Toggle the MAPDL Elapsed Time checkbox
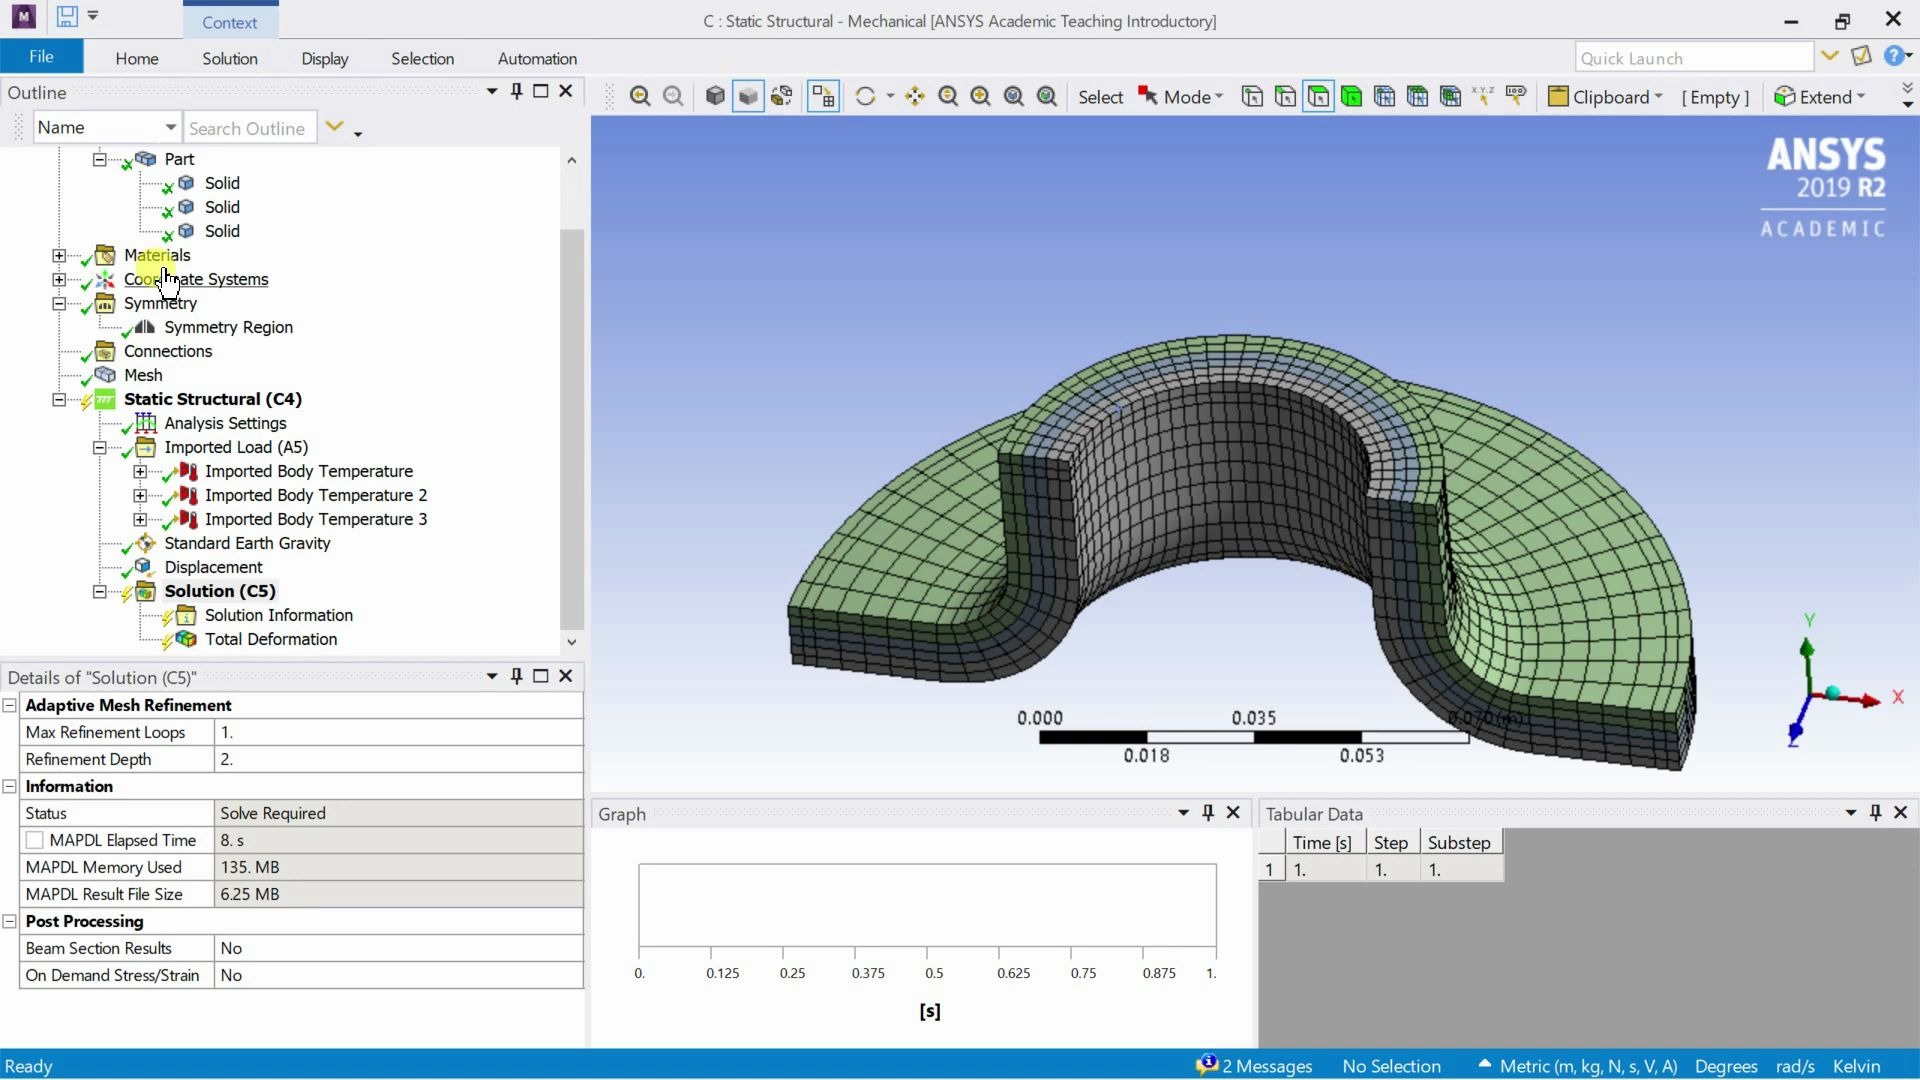The width and height of the screenshot is (1920, 1080). pyautogui.click(x=35, y=840)
